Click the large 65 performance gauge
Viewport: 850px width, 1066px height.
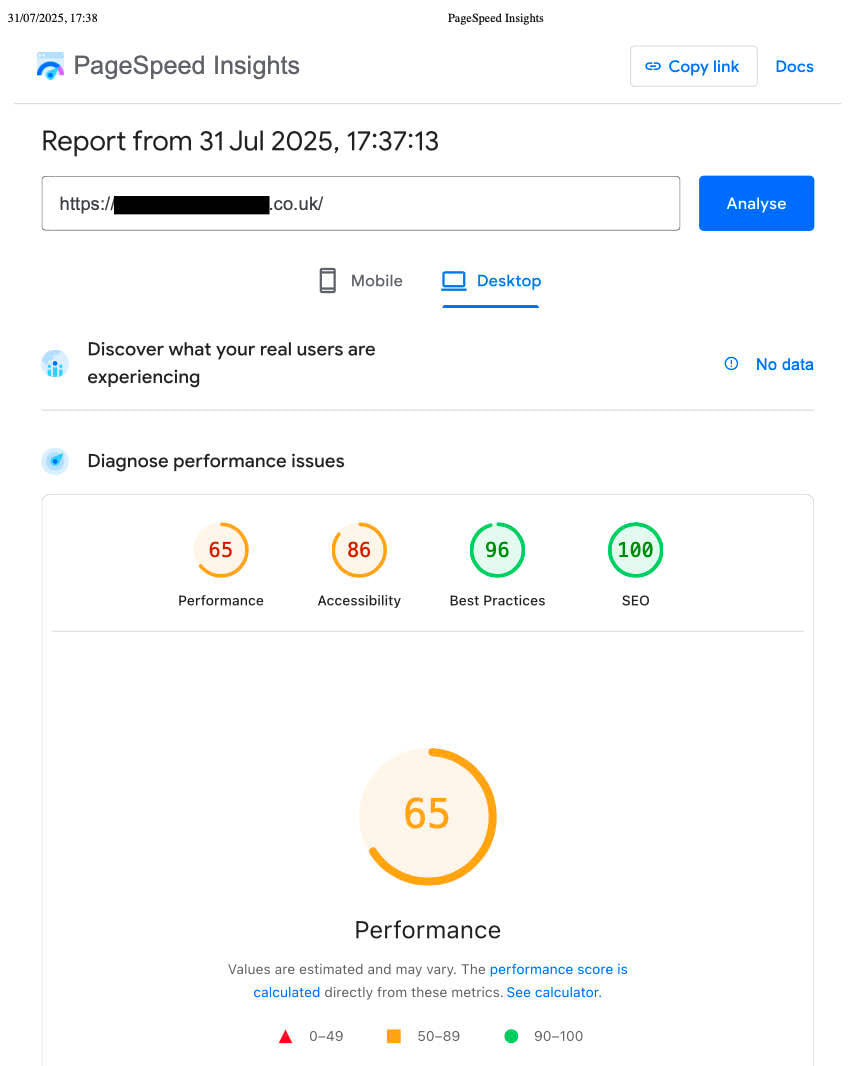click(x=428, y=816)
